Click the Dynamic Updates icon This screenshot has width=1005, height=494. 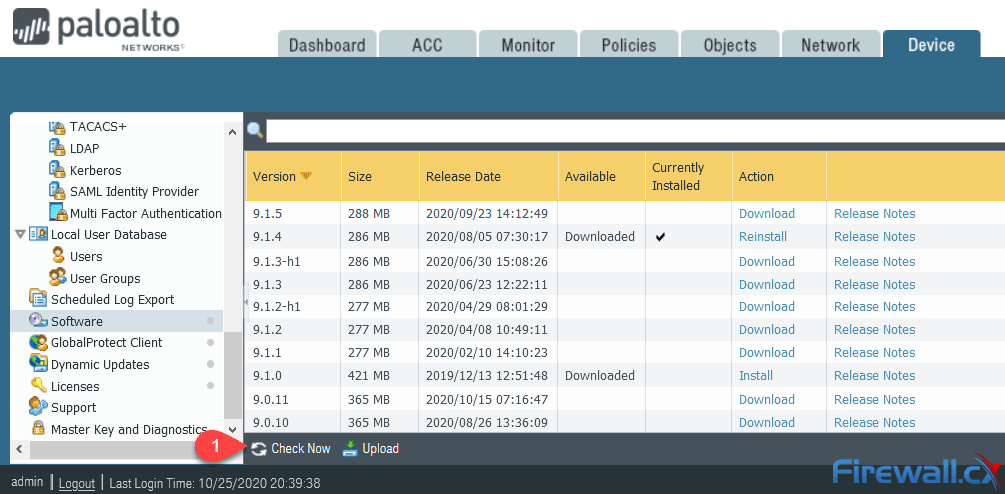point(38,364)
